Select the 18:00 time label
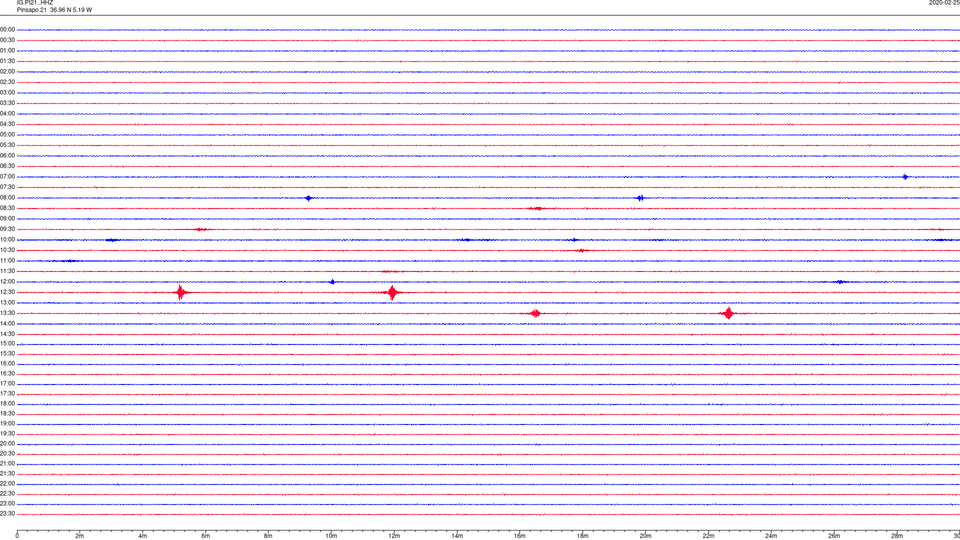Screen dimensions: 960x540 pyautogui.click(x=7, y=403)
